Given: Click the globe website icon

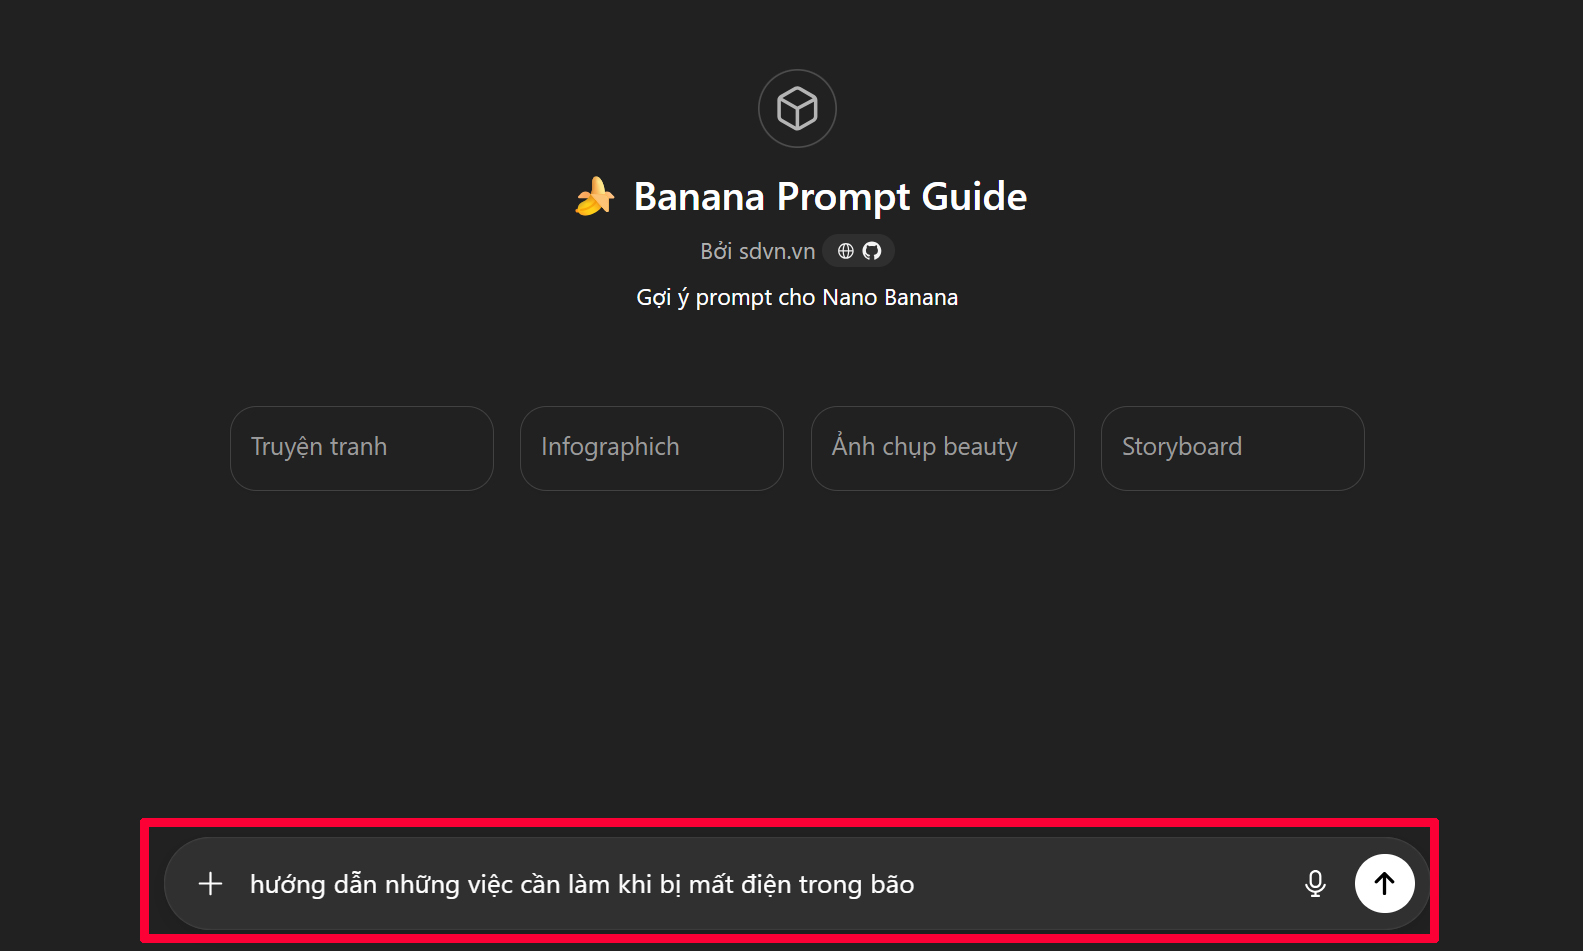Looking at the screenshot, I should (845, 250).
